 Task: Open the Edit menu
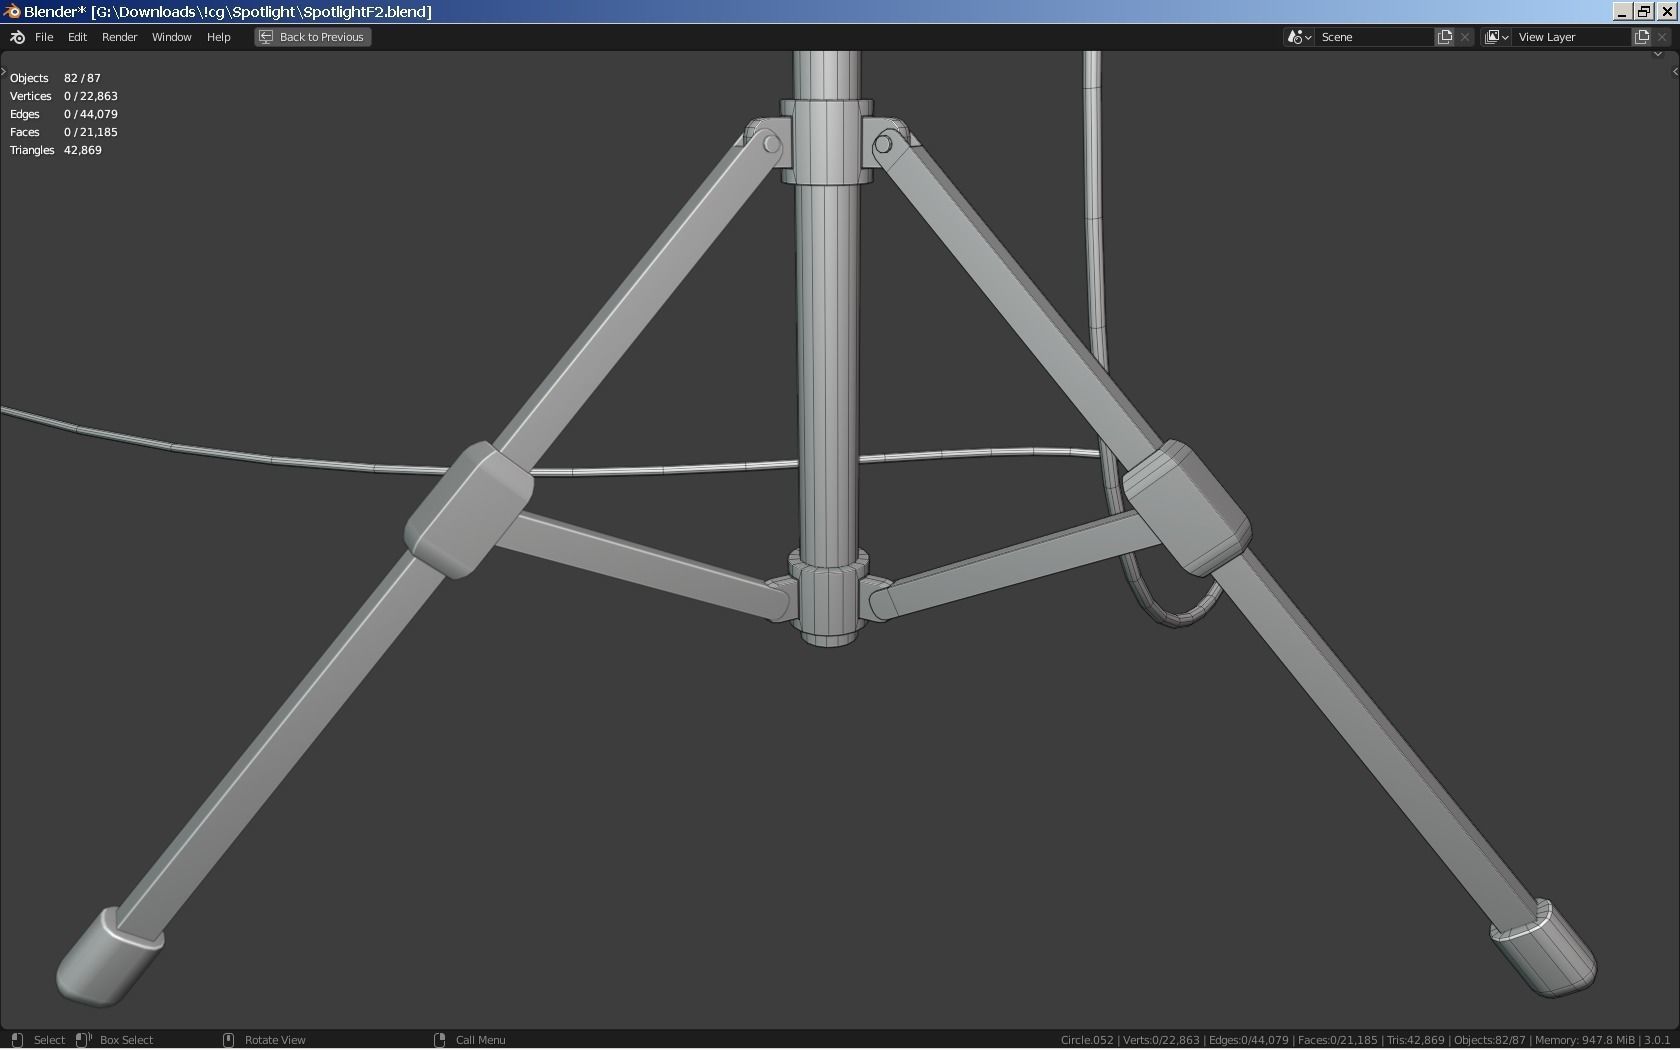(77, 37)
